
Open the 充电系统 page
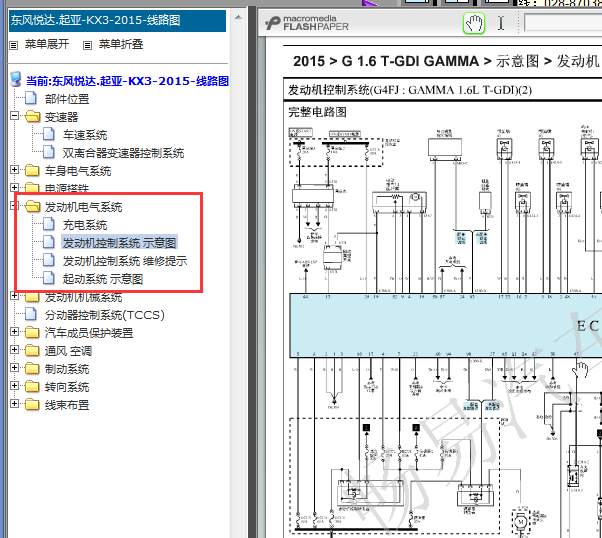[85, 225]
